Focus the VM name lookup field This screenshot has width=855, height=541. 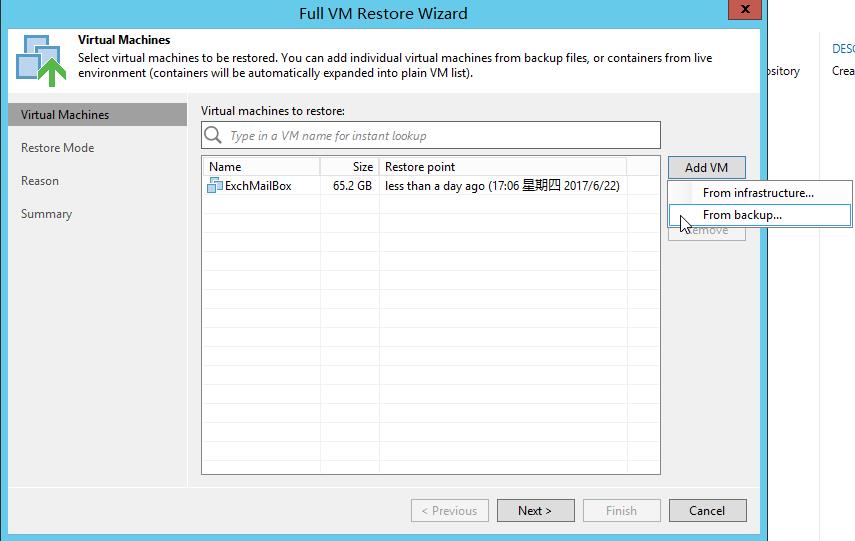pos(431,135)
